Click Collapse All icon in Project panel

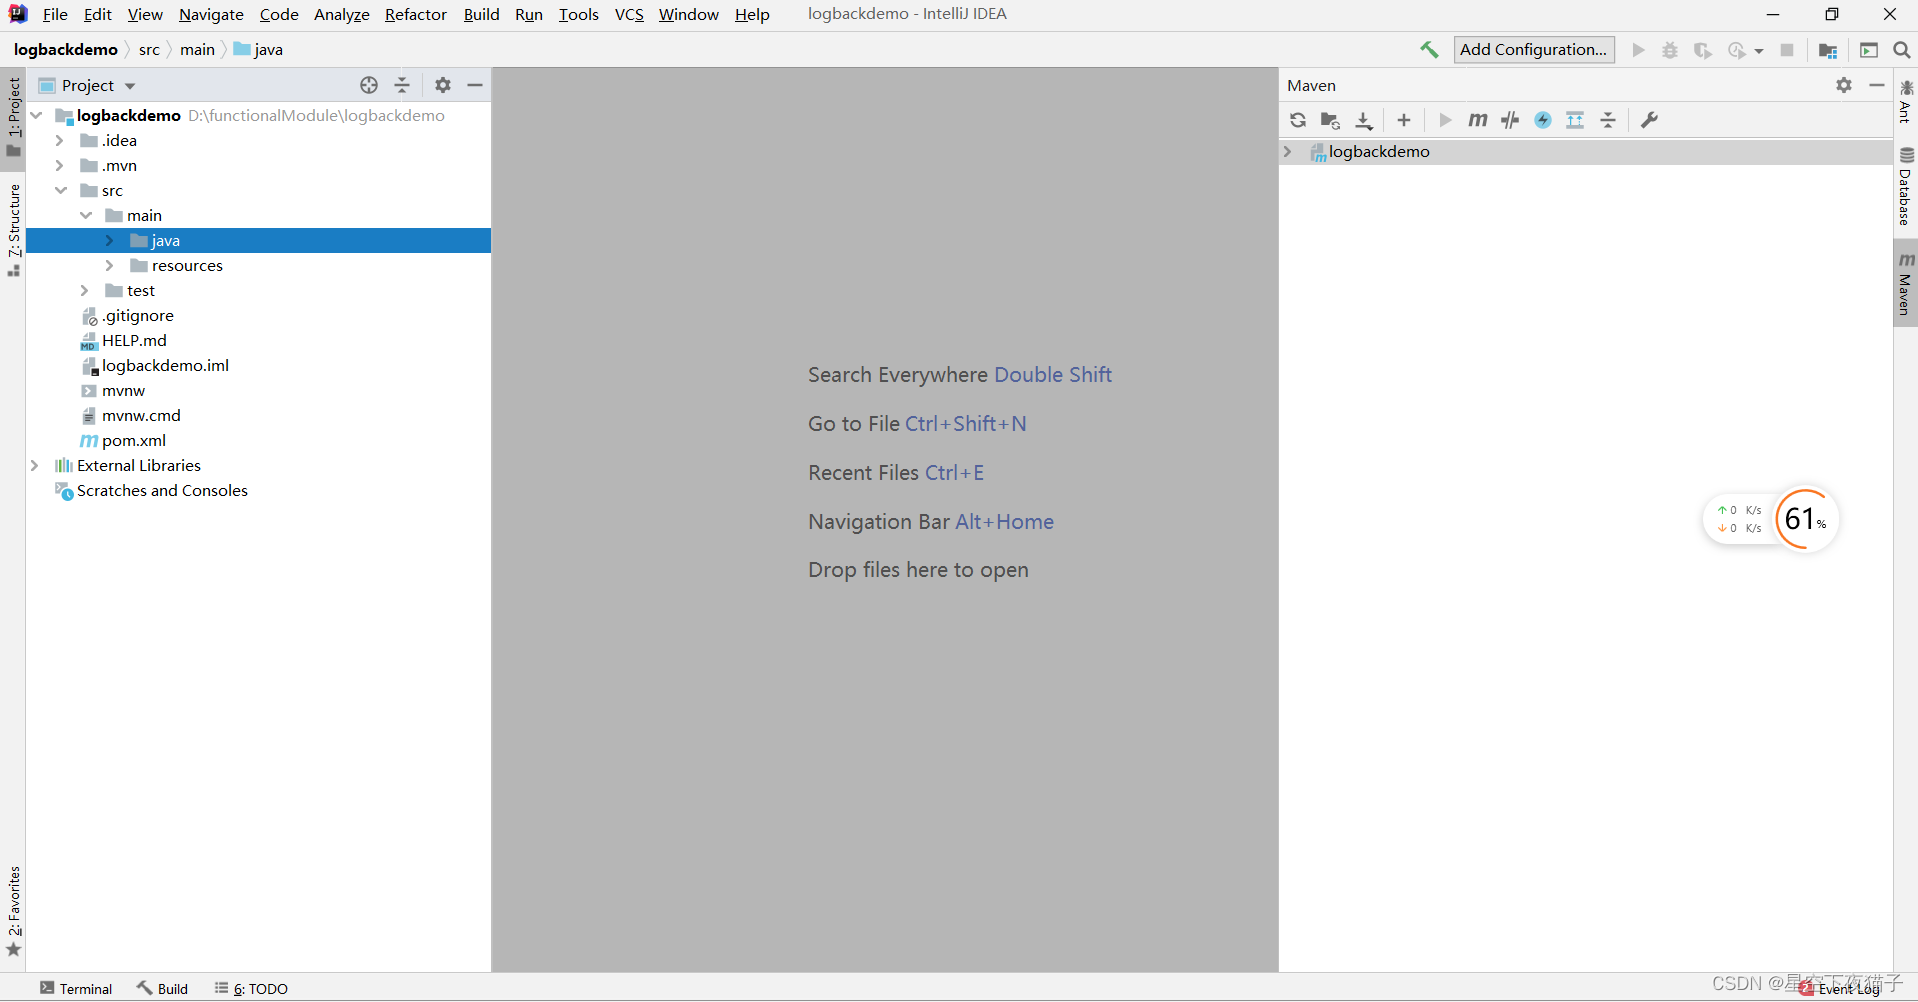click(402, 85)
